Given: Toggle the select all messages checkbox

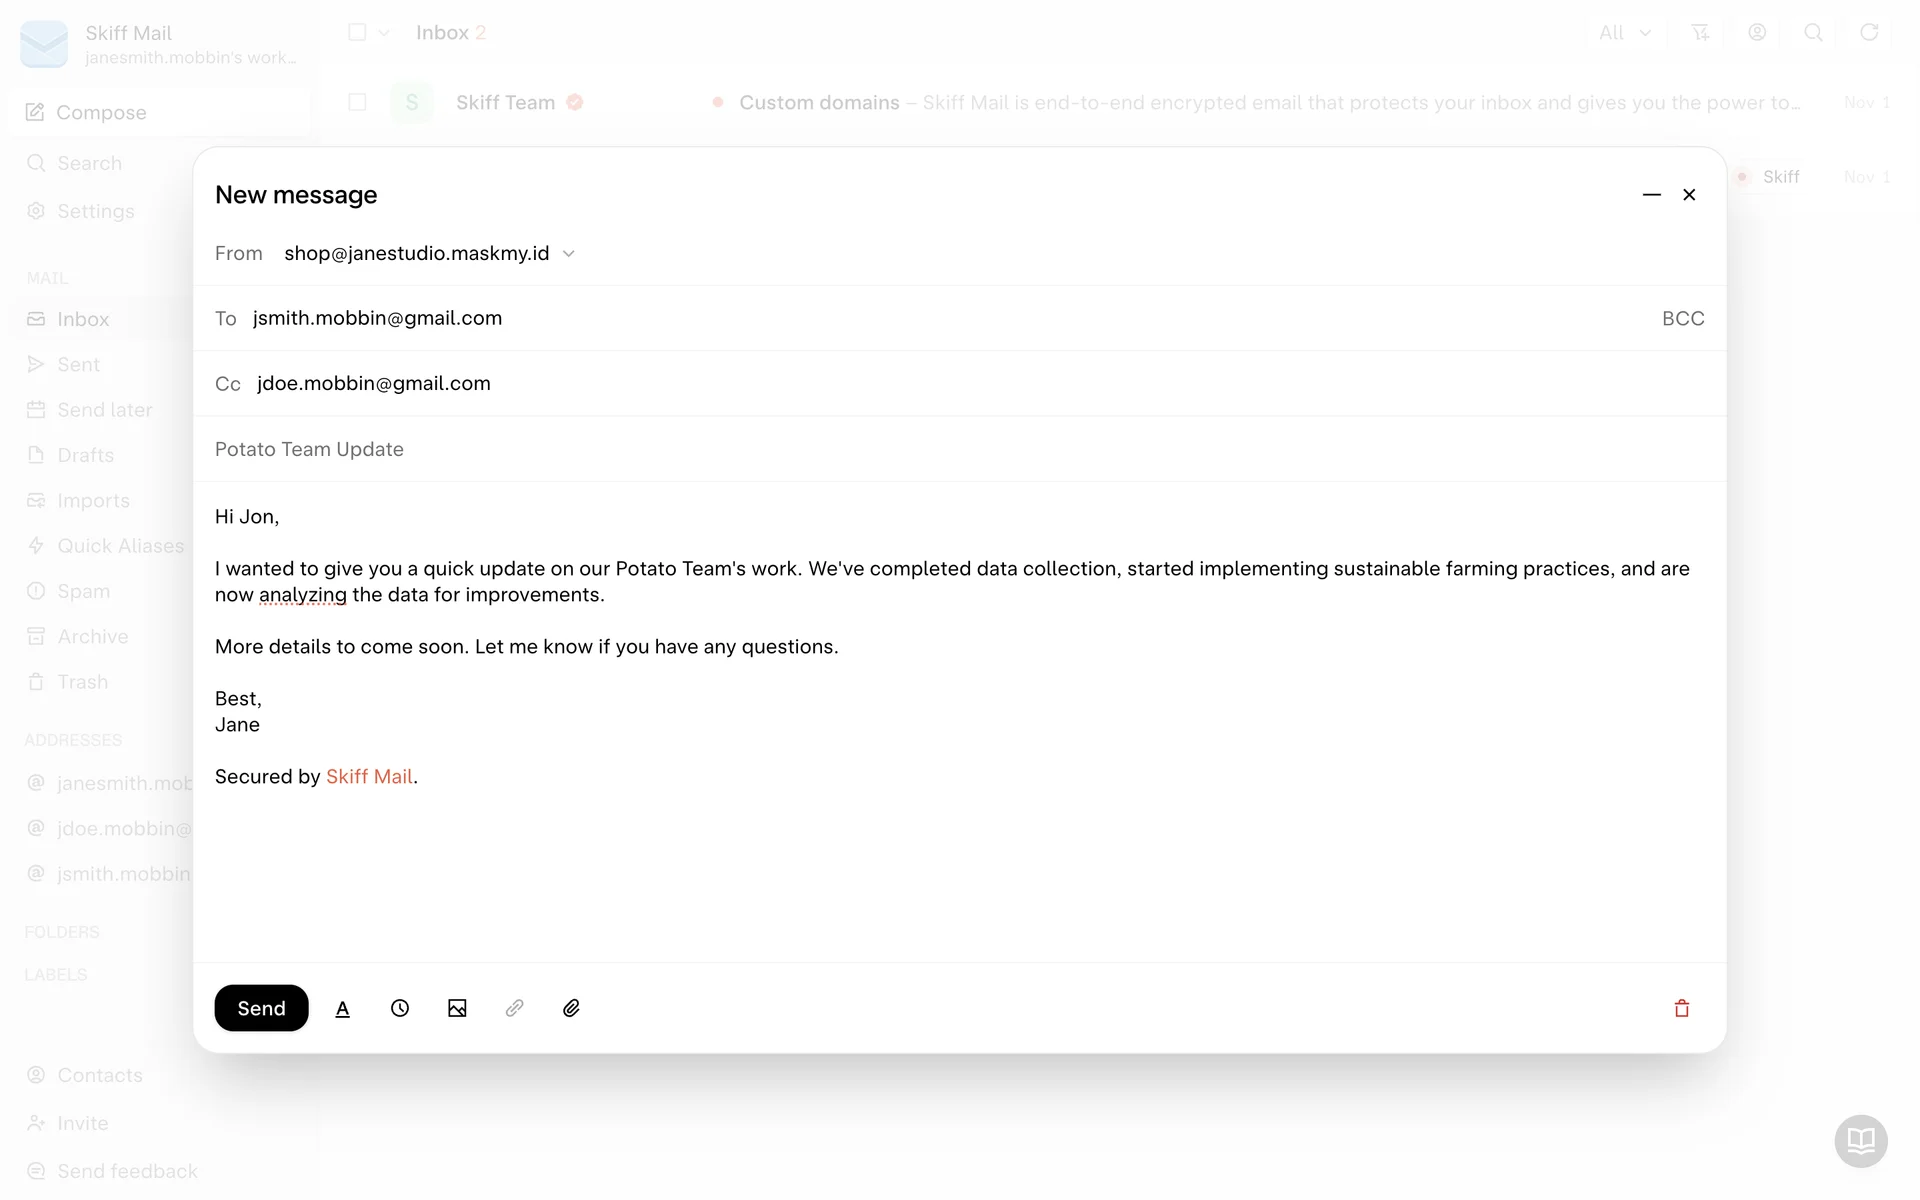Looking at the screenshot, I should [357, 32].
